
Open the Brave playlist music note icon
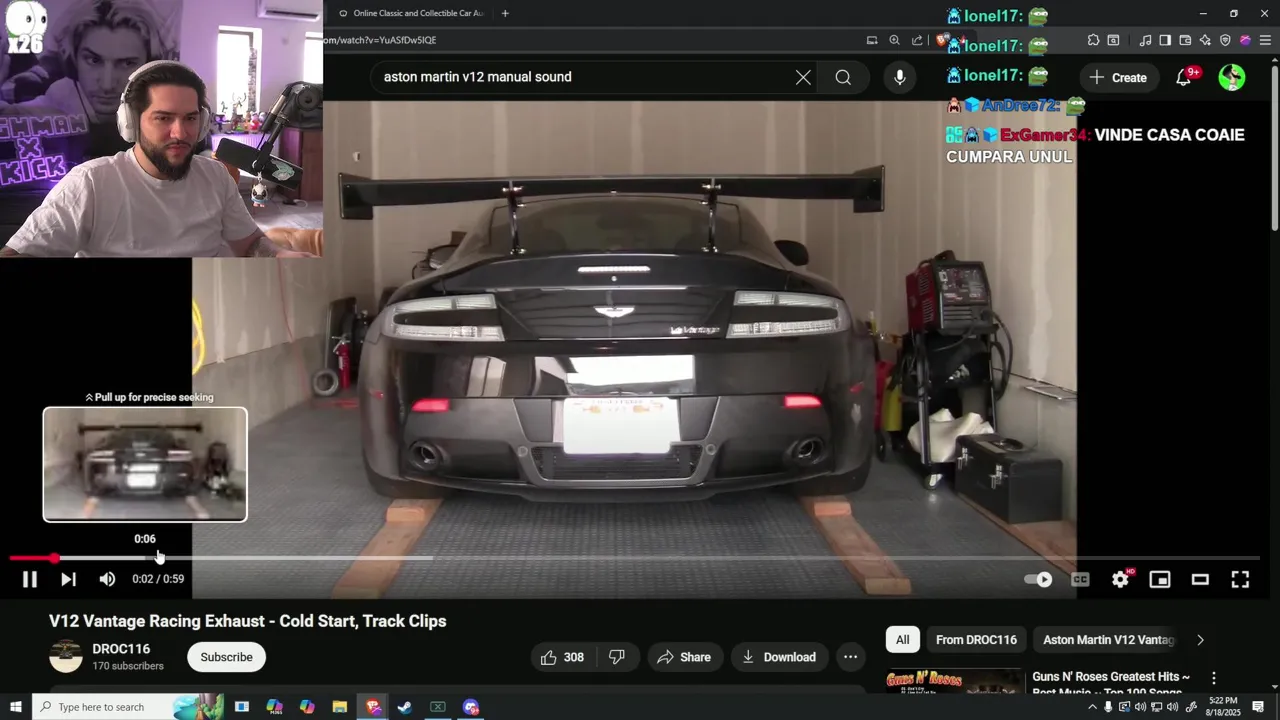(x=1145, y=40)
